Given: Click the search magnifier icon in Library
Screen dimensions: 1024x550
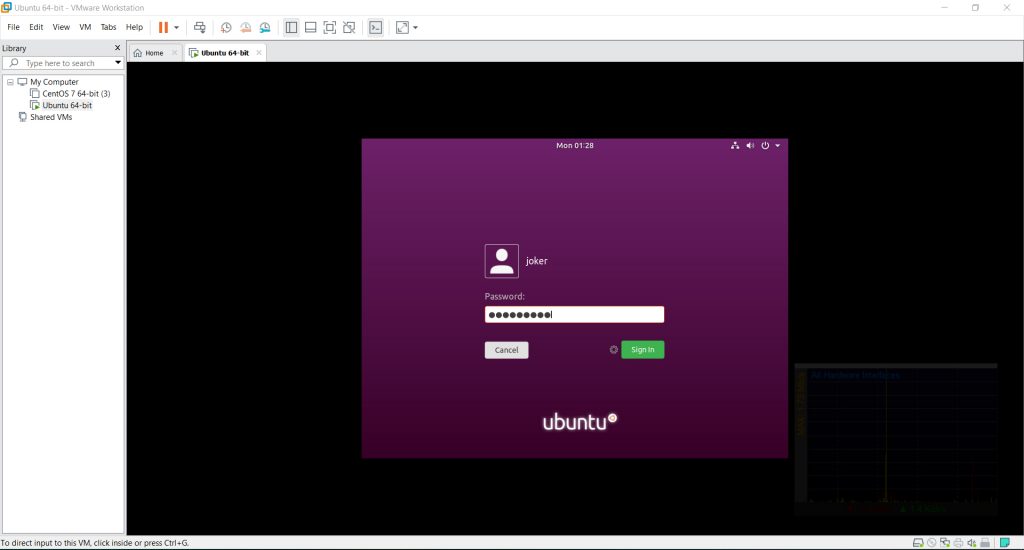Looking at the screenshot, I should tap(14, 63).
